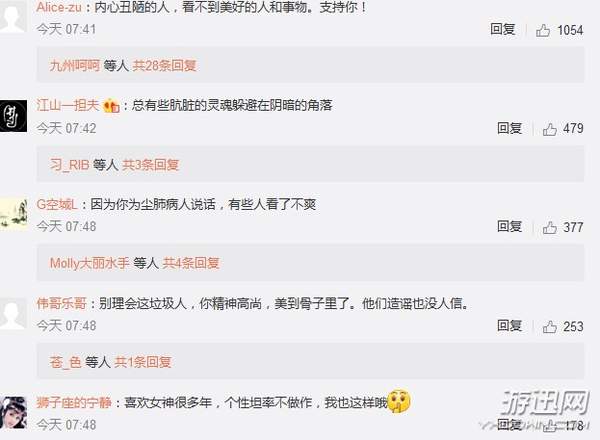
Task: Expand 共28条回复 under Alice-zu's comment
Action: coord(164,65)
